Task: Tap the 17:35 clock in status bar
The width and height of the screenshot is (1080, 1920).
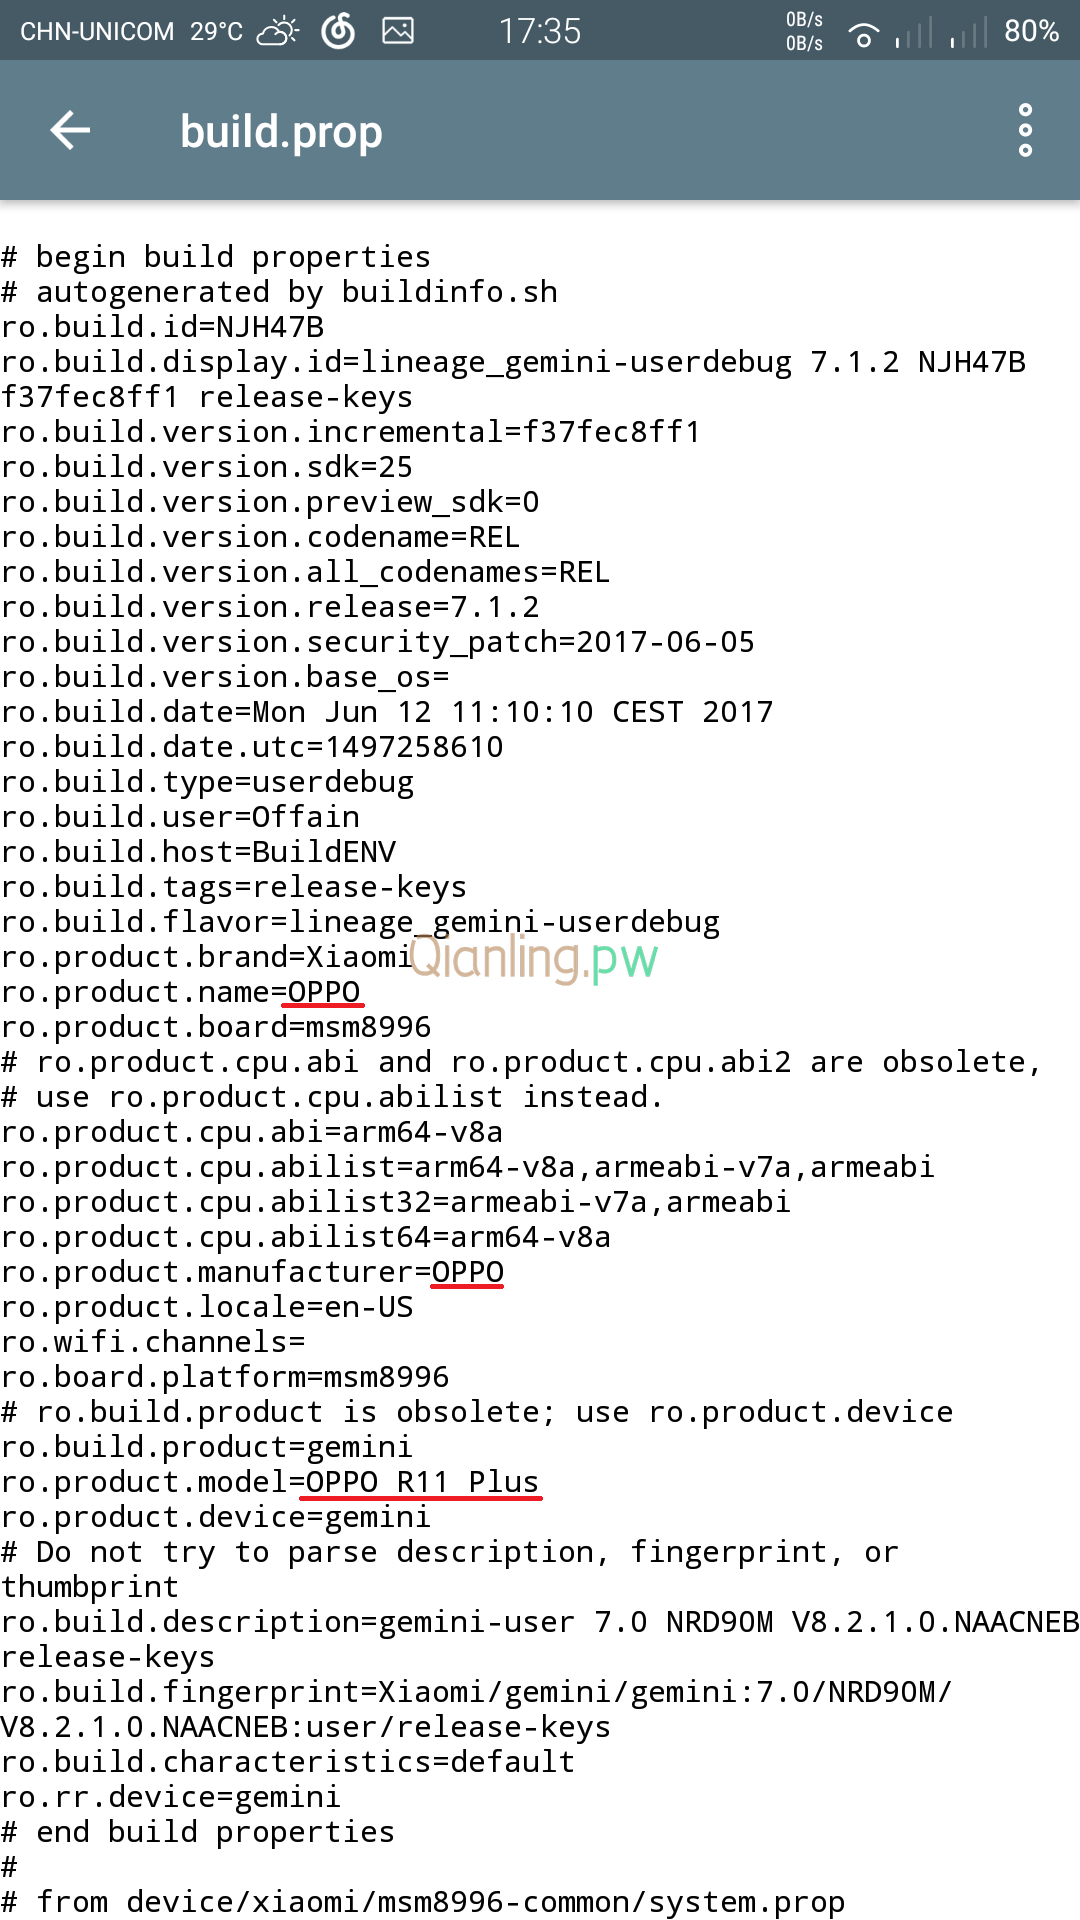Action: click(x=540, y=32)
